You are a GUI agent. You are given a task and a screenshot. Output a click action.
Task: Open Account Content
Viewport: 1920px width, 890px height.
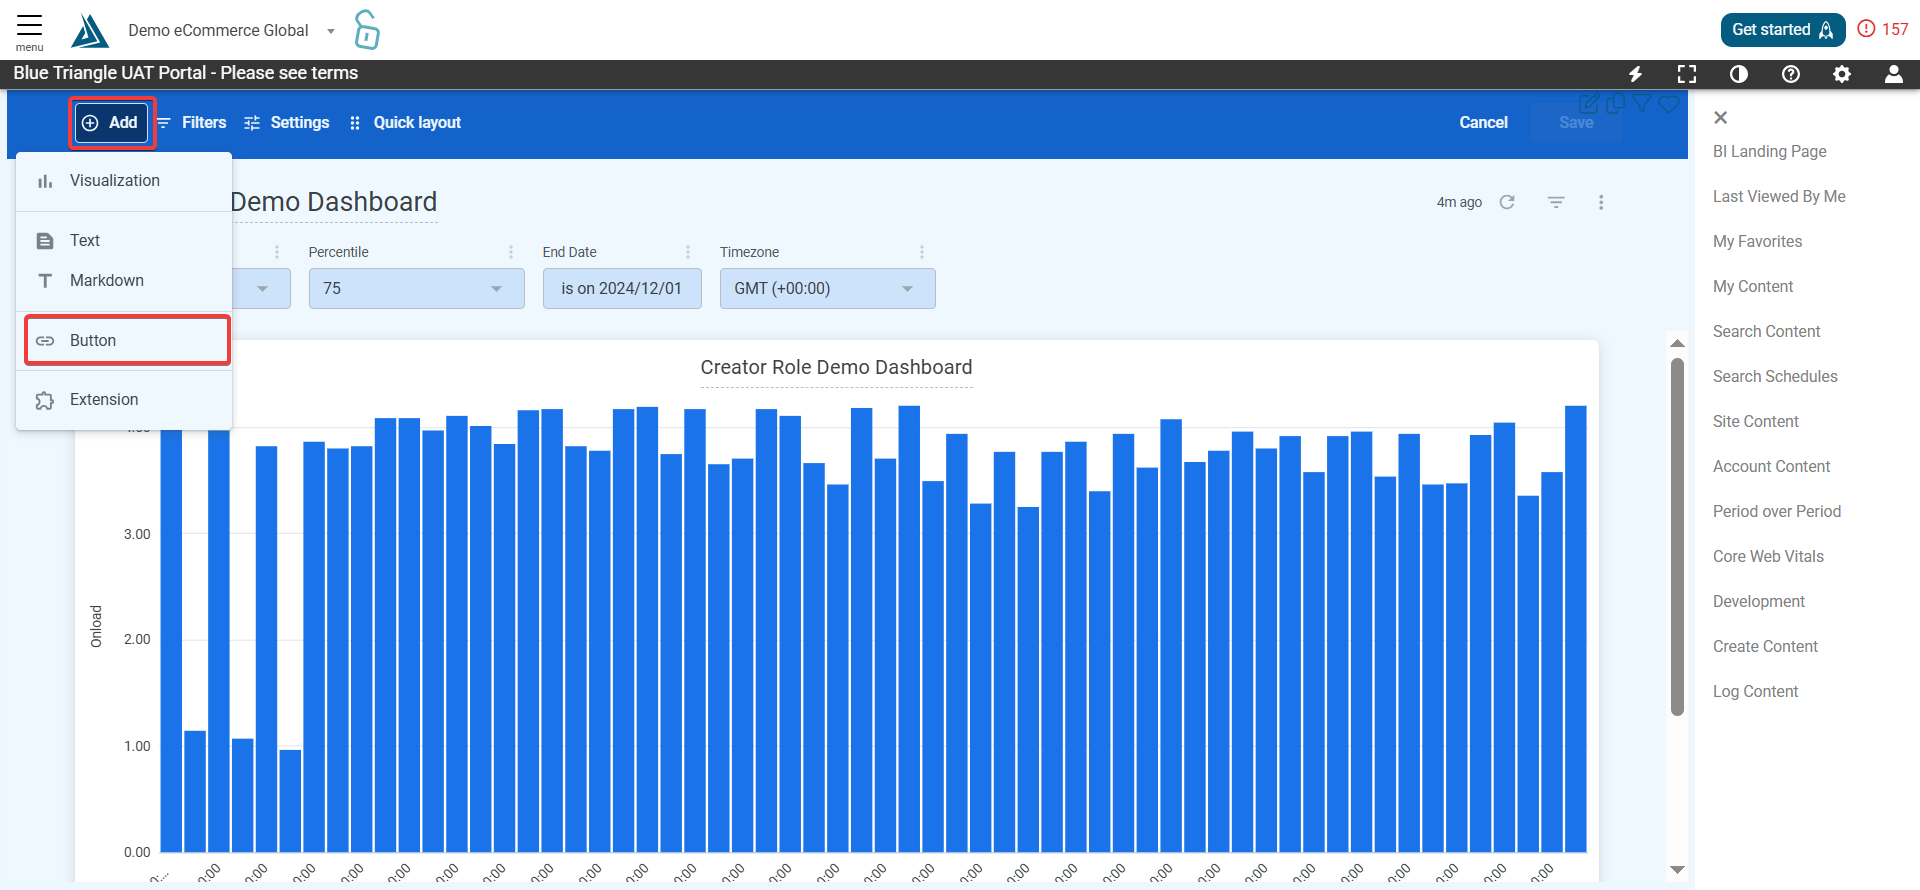coord(1771,467)
